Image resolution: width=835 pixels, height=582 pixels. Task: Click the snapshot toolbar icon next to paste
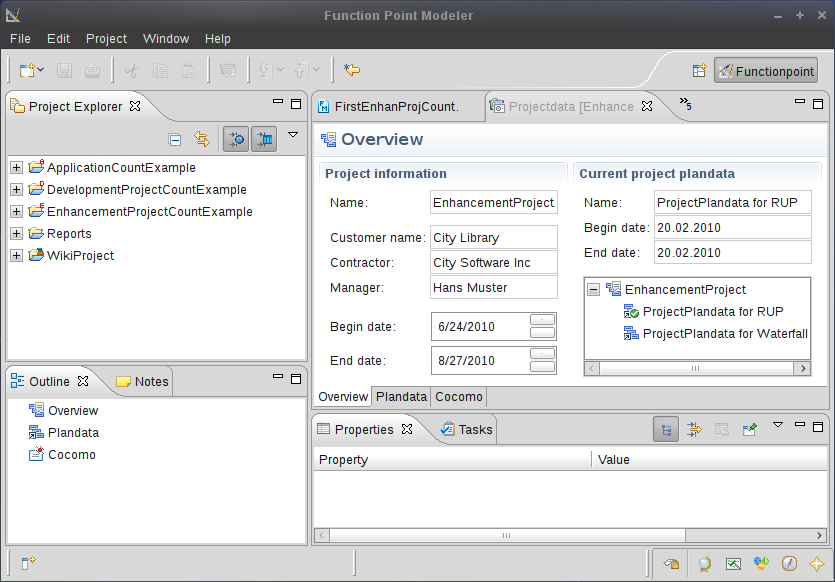pos(228,70)
